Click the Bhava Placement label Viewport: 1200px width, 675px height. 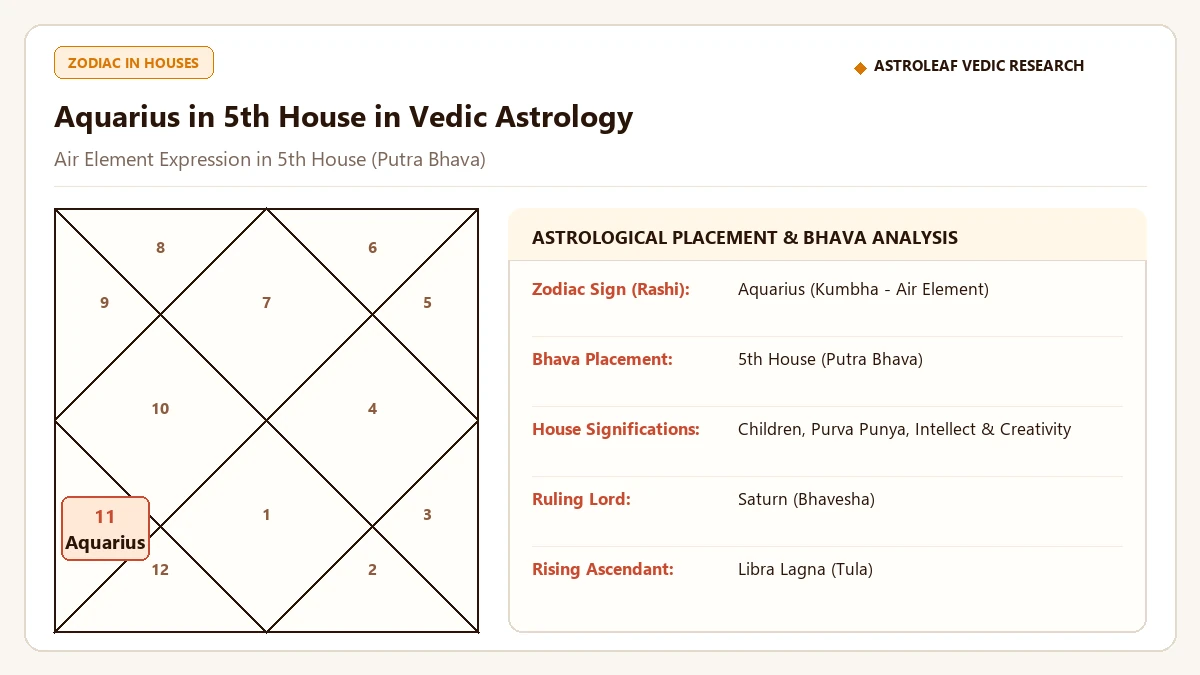coord(602,359)
